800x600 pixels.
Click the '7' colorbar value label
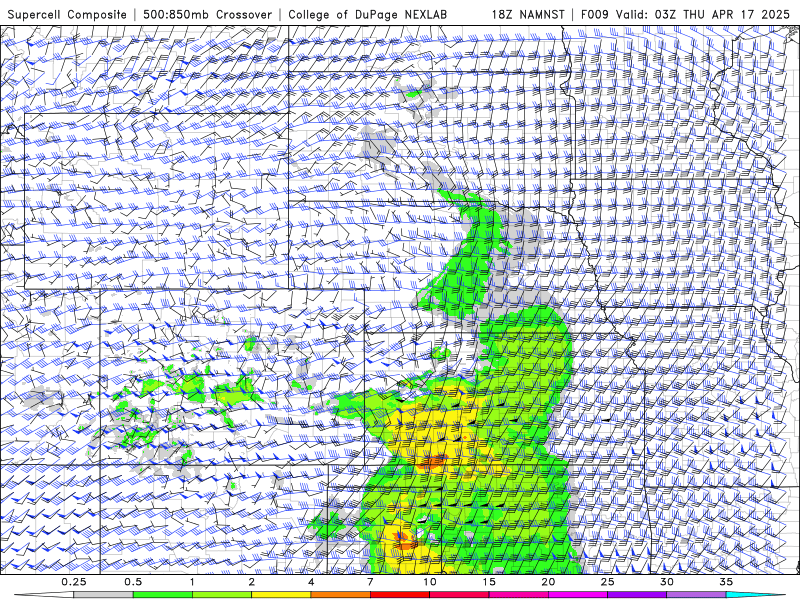pos(370,582)
